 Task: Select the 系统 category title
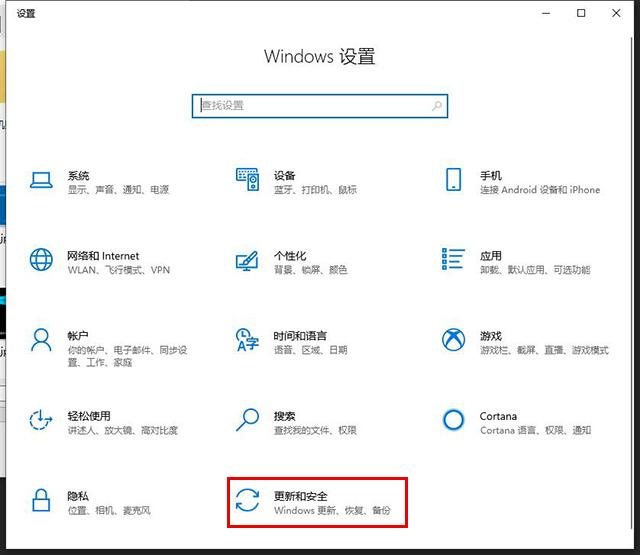coord(78,176)
